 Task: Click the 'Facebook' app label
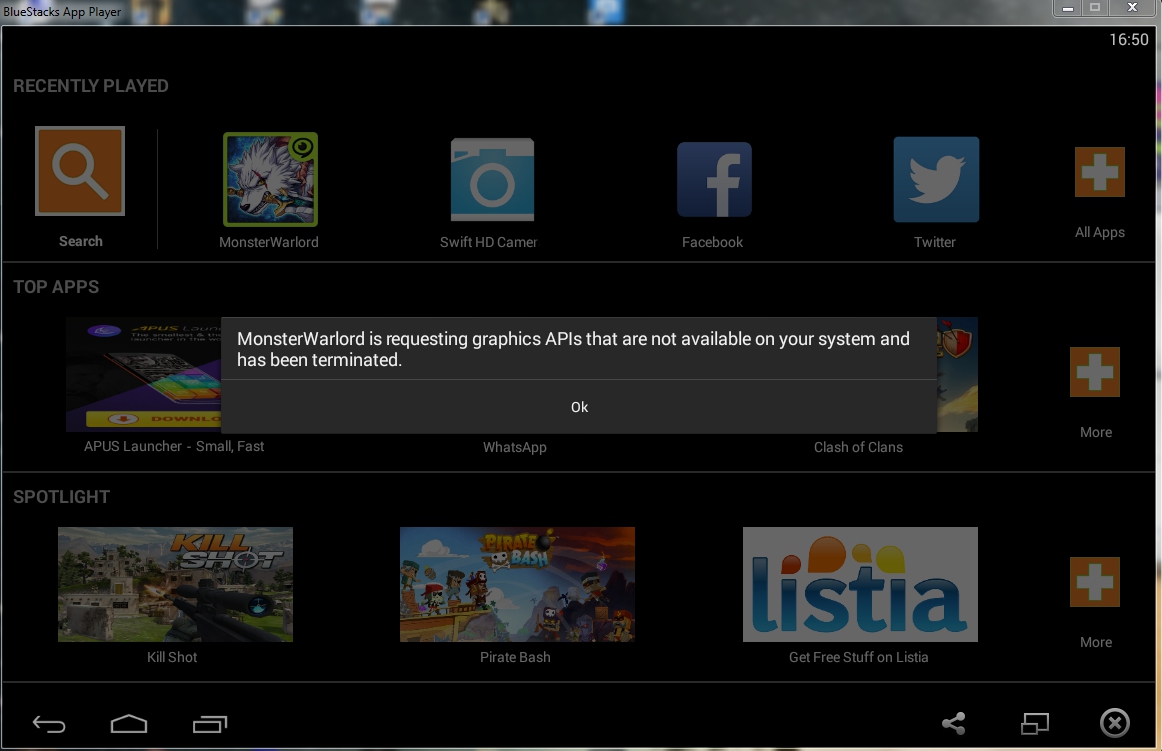712,242
